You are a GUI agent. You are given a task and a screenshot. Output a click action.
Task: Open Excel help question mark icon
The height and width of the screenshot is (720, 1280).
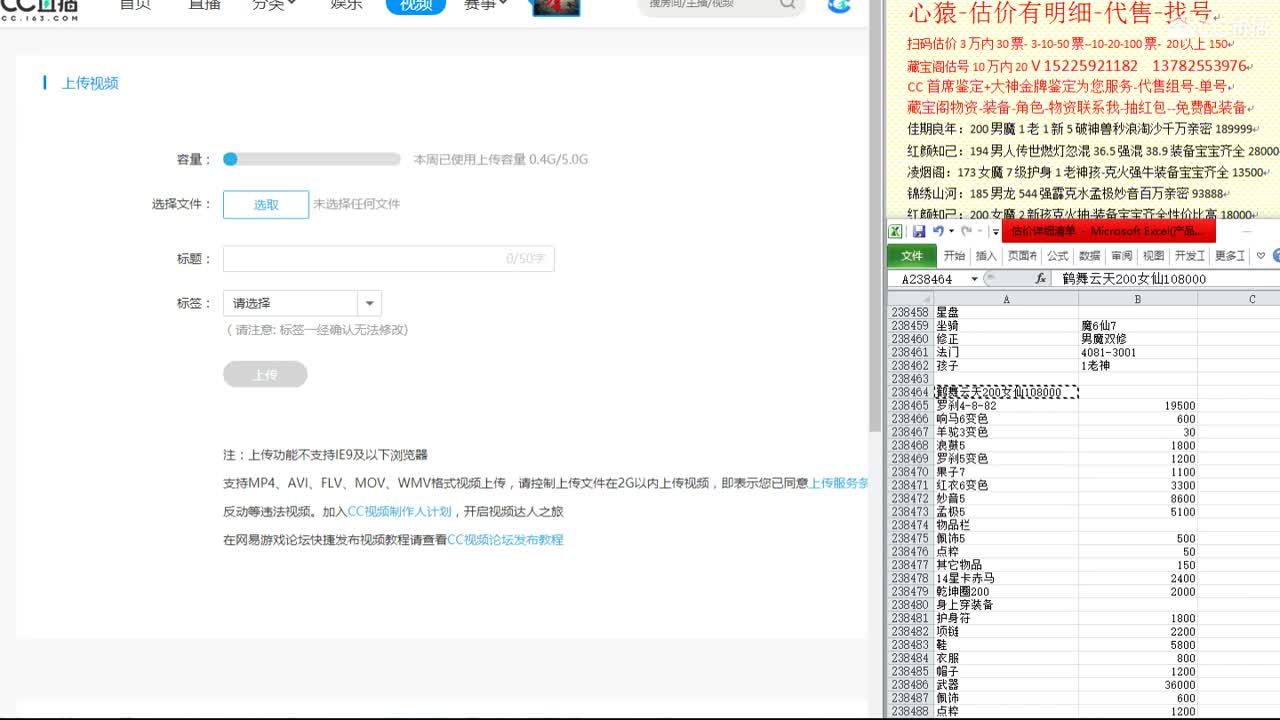point(1276,256)
